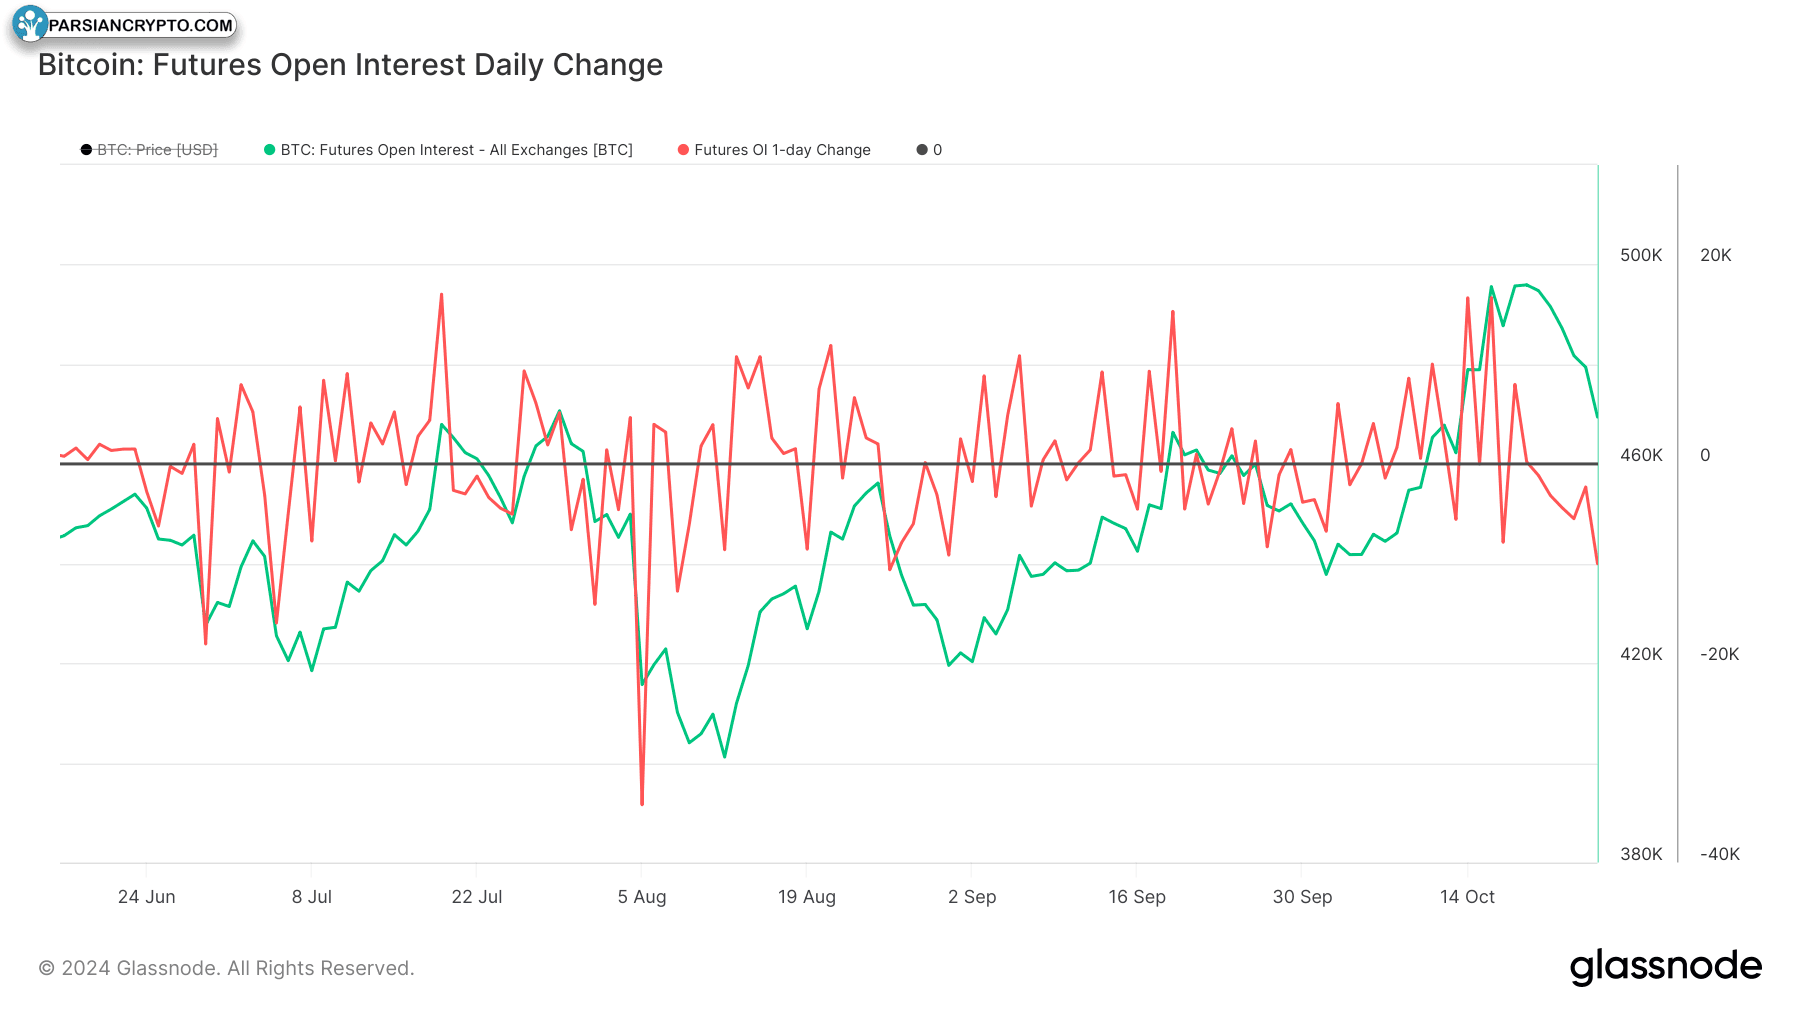Click the 420K axis value
The height and width of the screenshot is (1013, 1800).
click(1641, 654)
